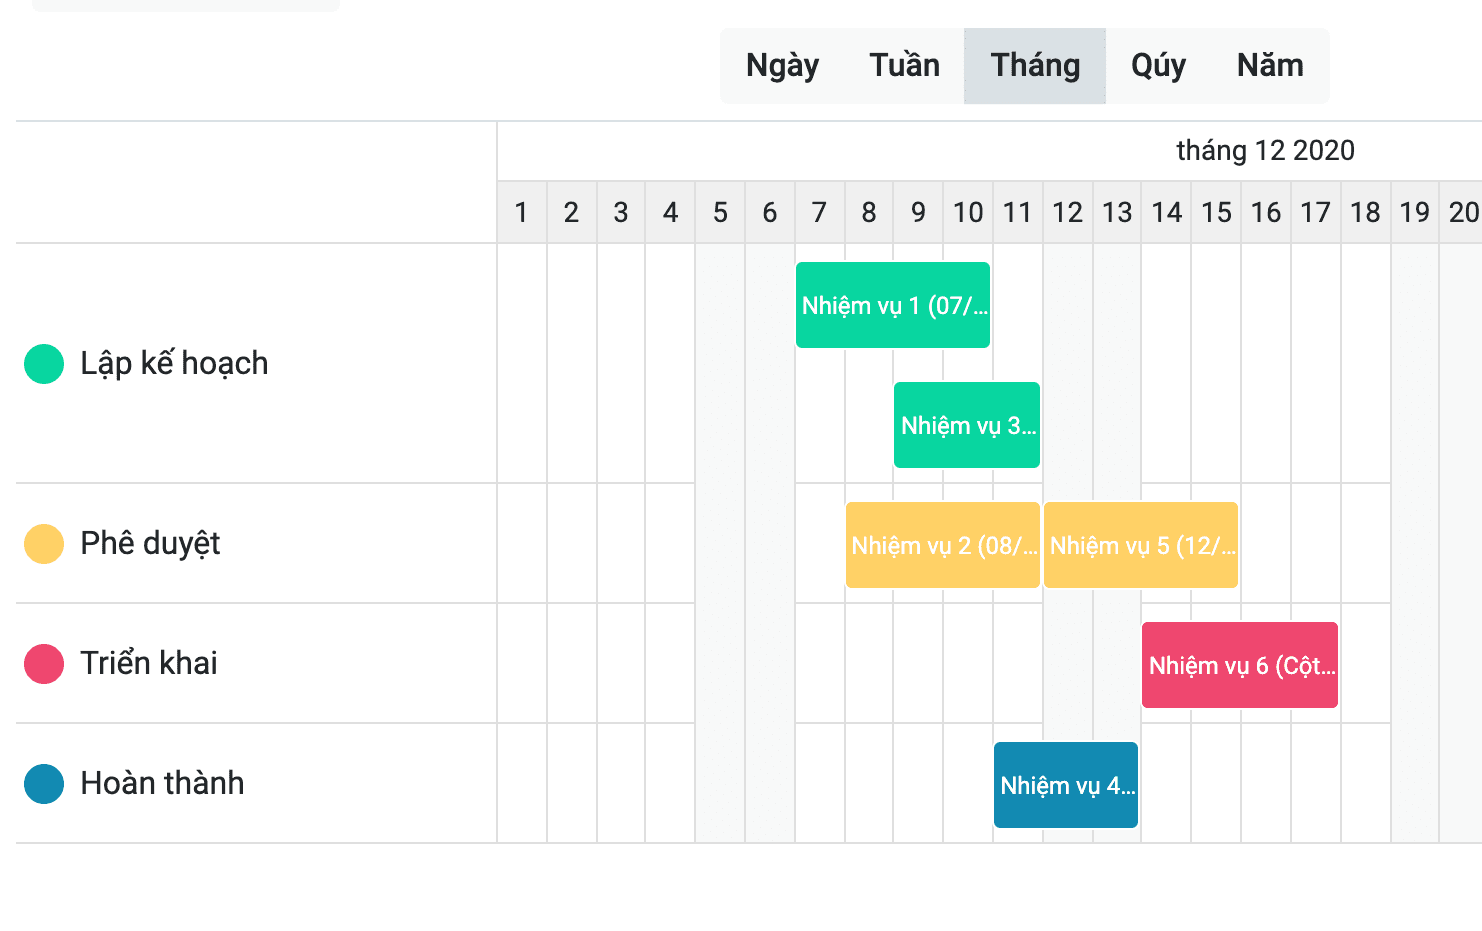The image size is (1482, 931).
Task: Click day 19 in the date header
Action: pyautogui.click(x=1414, y=212)
